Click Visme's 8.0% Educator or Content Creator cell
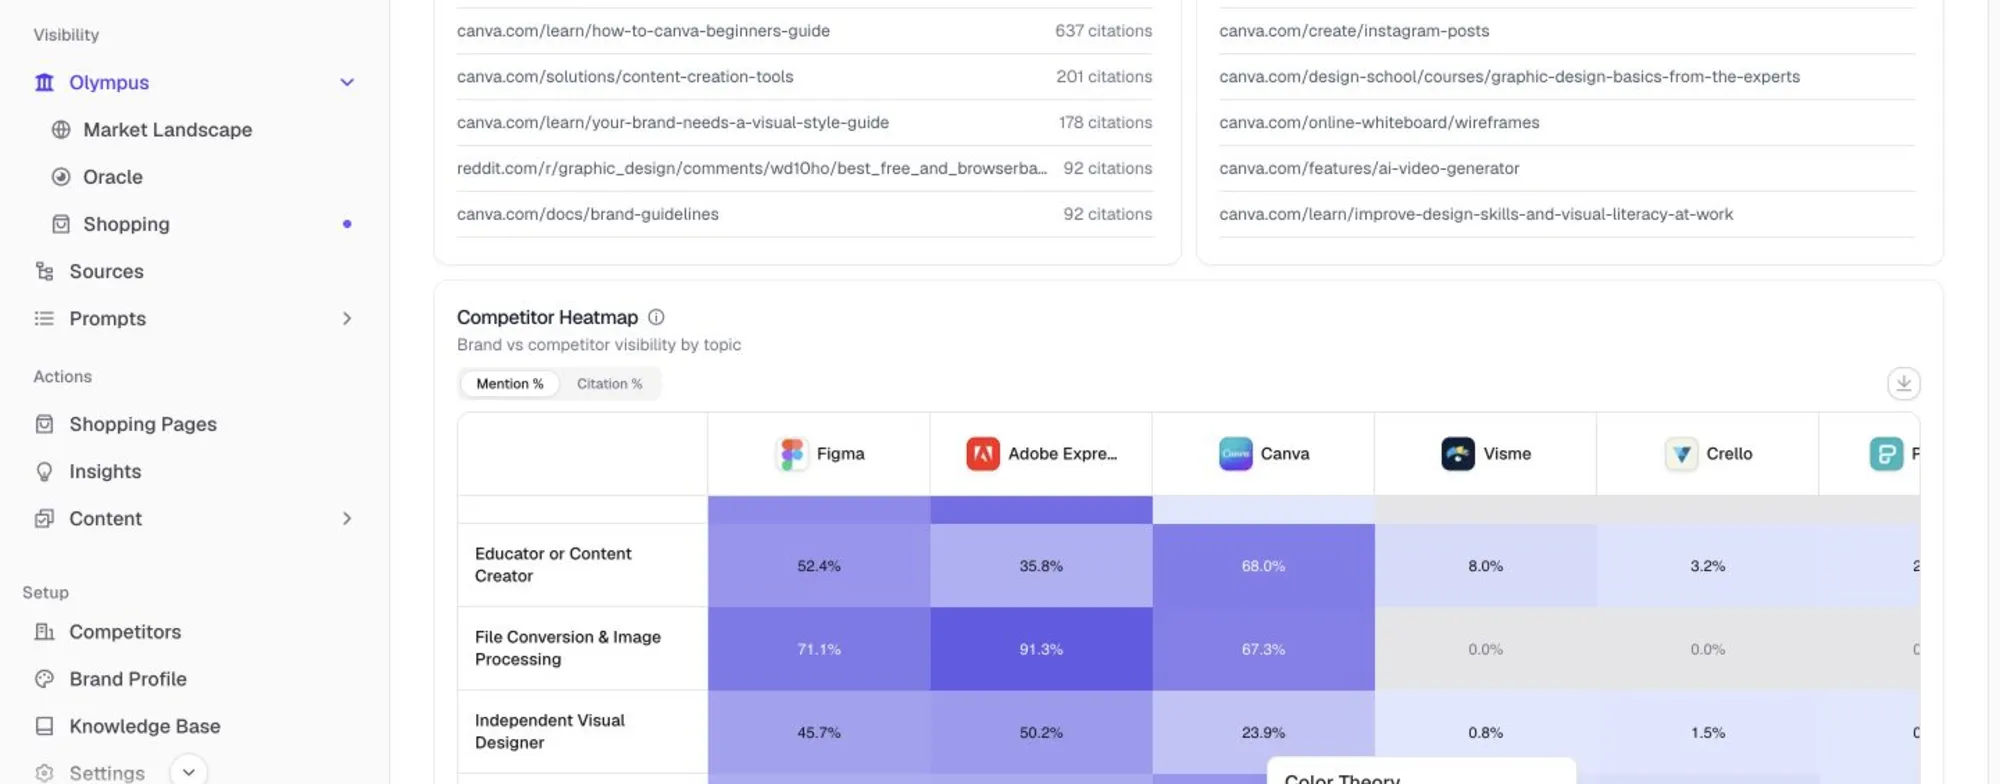Image resolution: width=2000 pixels, height=784 pixels. pyautogui.click(x=1485, y=565)
